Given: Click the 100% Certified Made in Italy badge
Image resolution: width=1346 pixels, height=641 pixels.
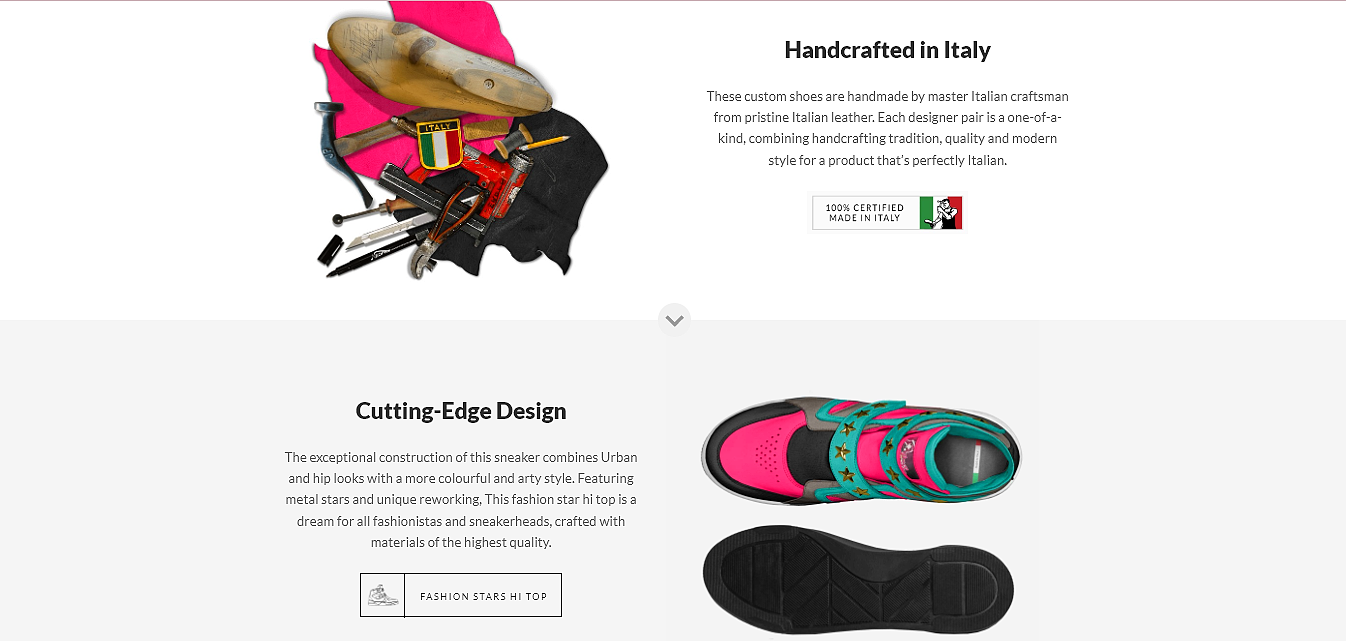Looking at the screenshot, I should tap(887, 213).
